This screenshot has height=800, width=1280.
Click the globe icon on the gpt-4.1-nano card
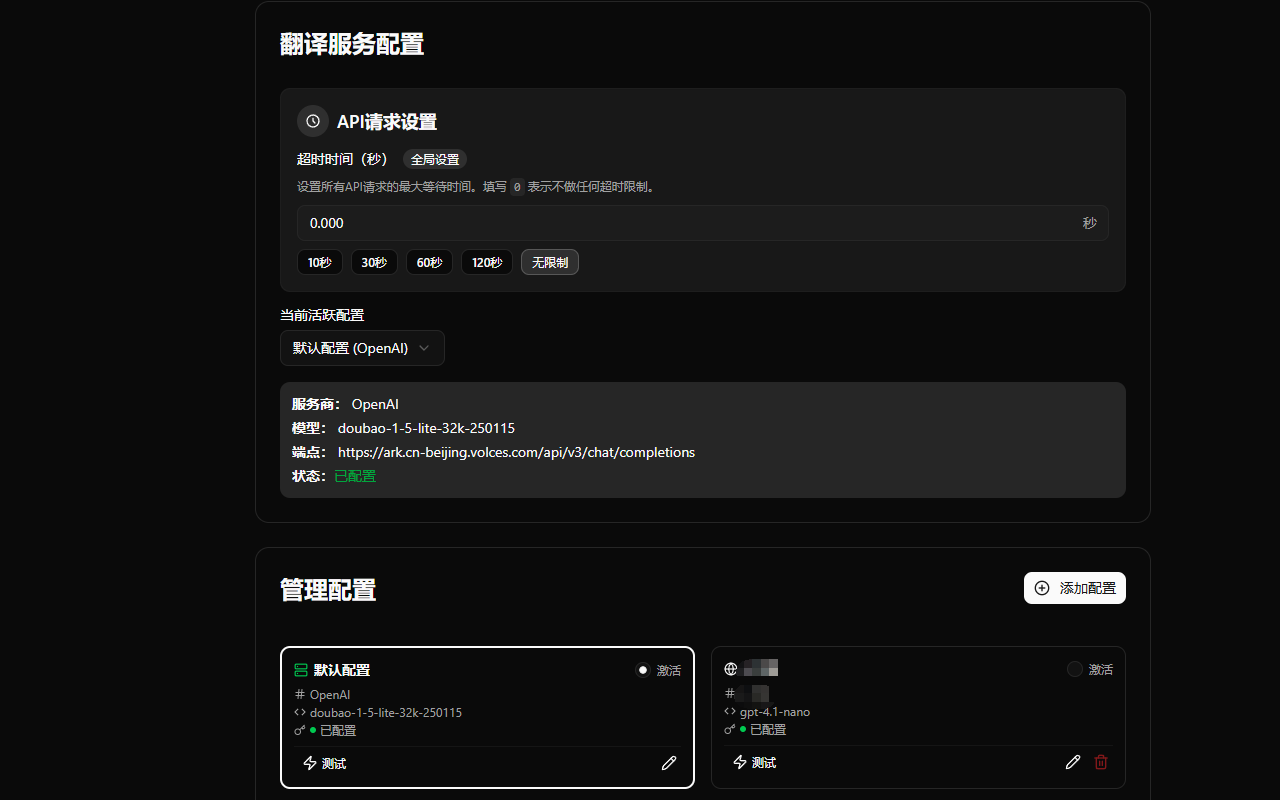(x=731, y=668)
